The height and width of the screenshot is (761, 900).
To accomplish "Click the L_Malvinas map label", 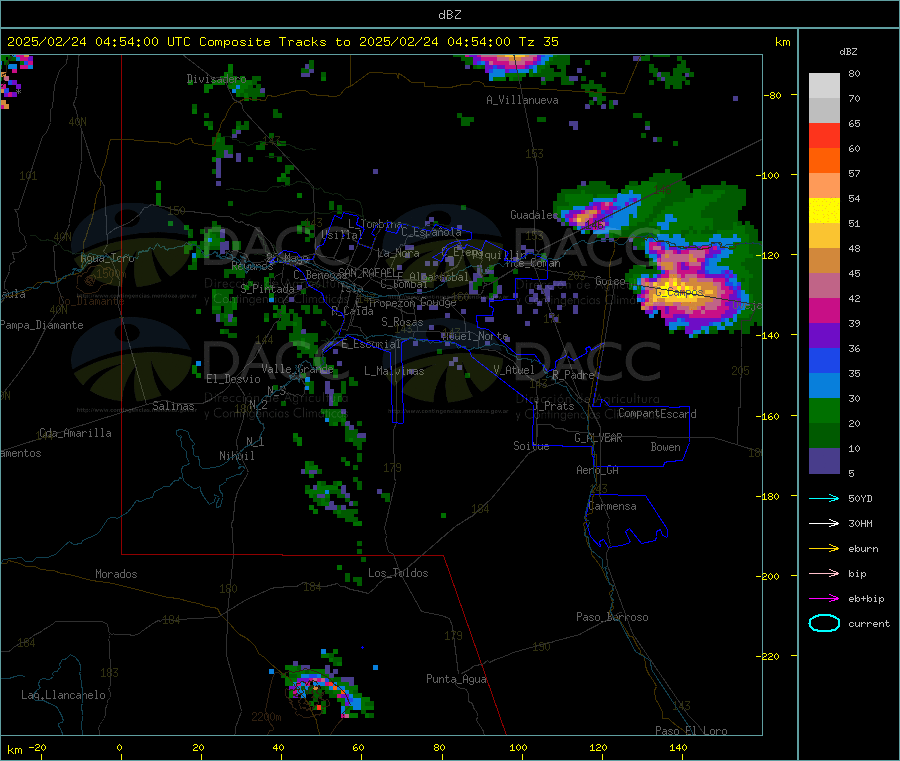I will (x=394, y=371).
